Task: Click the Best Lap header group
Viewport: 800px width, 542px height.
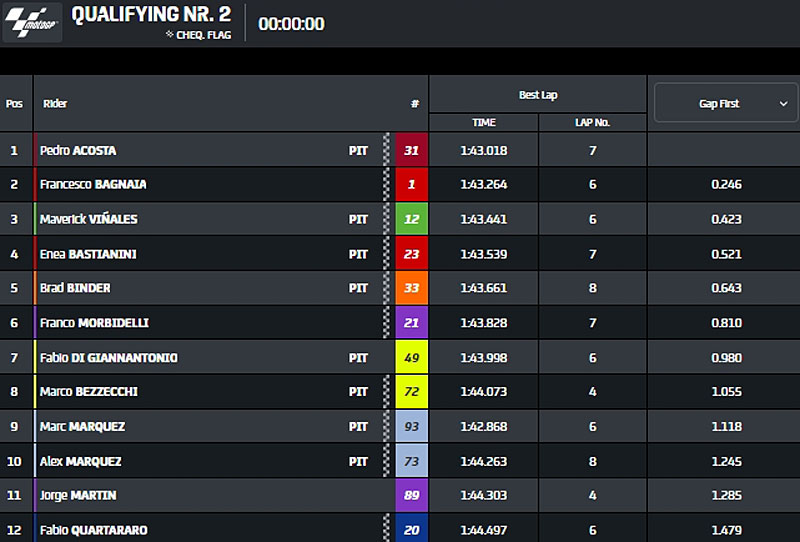Action: point(538,95)
